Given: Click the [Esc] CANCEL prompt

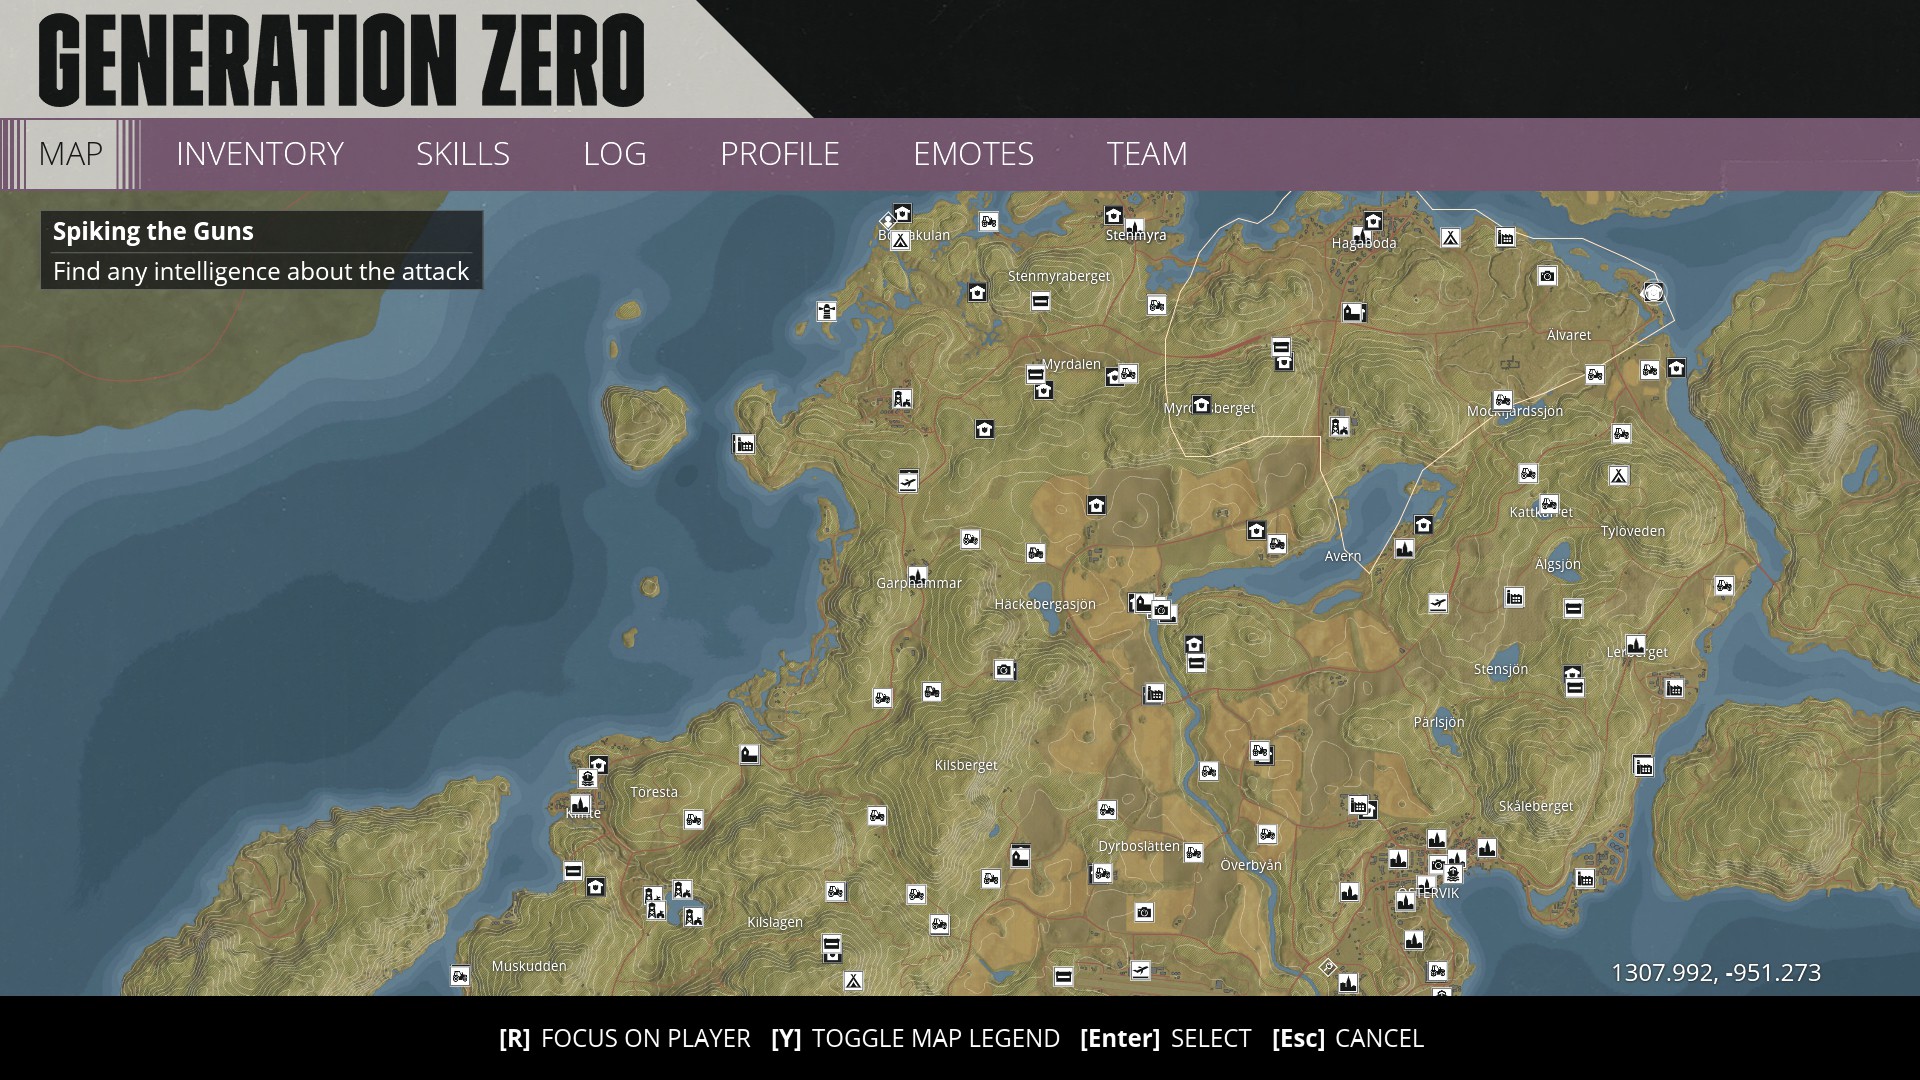Looking at the screenshot, I should click(1348, 1038).
